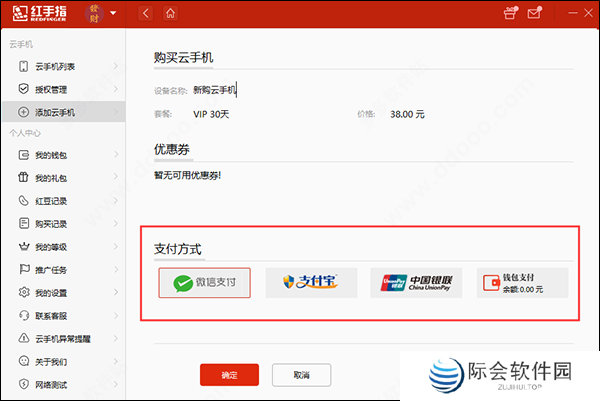This screenshot has height=401, width=600.
Task: Expand the chevron on the 我的设置 row
Action: tap(116, 292)
